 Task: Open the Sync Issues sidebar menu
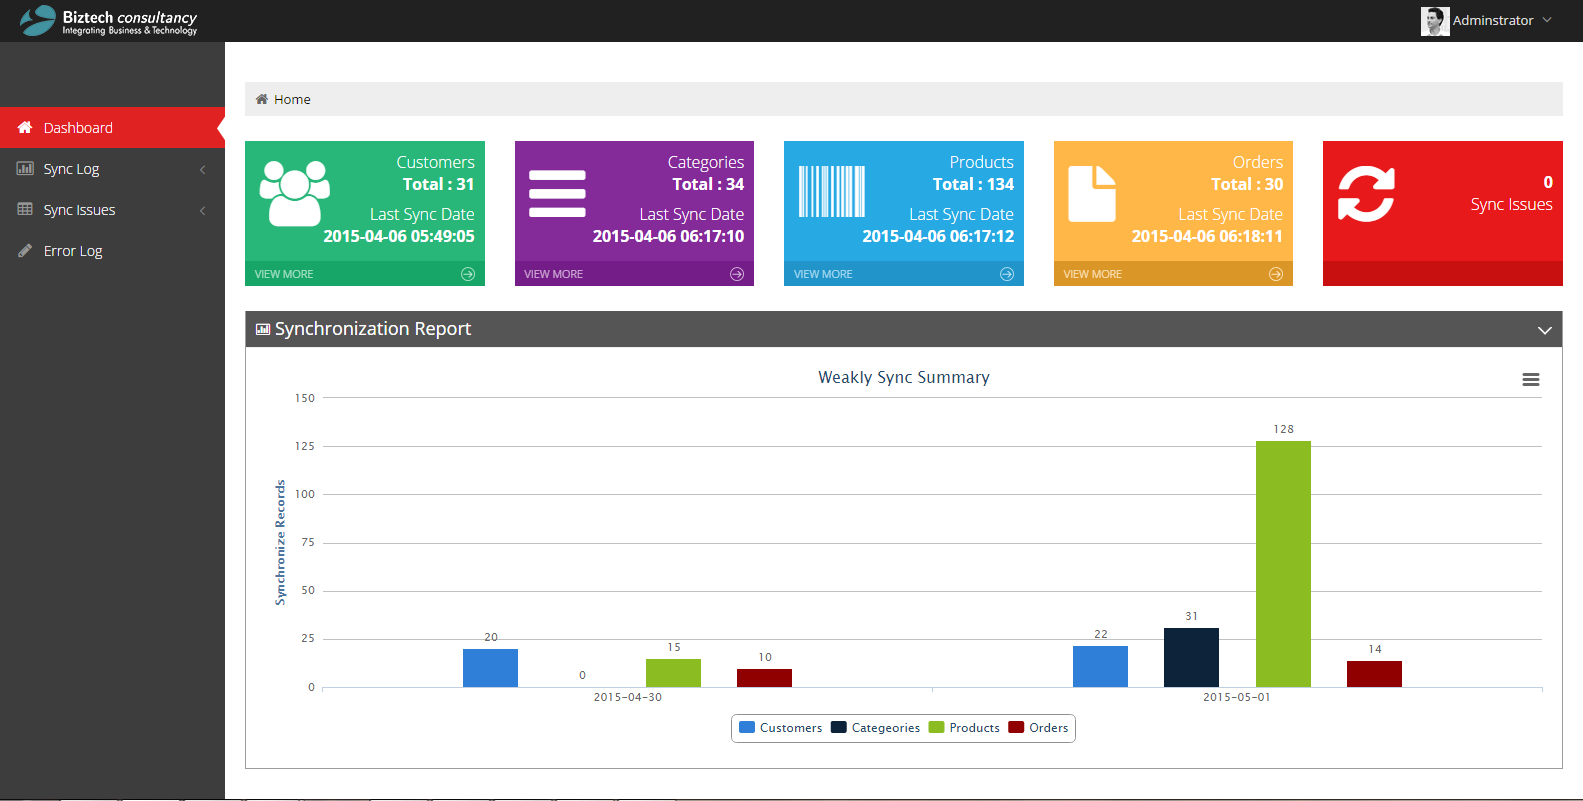[x=112, y=210]
